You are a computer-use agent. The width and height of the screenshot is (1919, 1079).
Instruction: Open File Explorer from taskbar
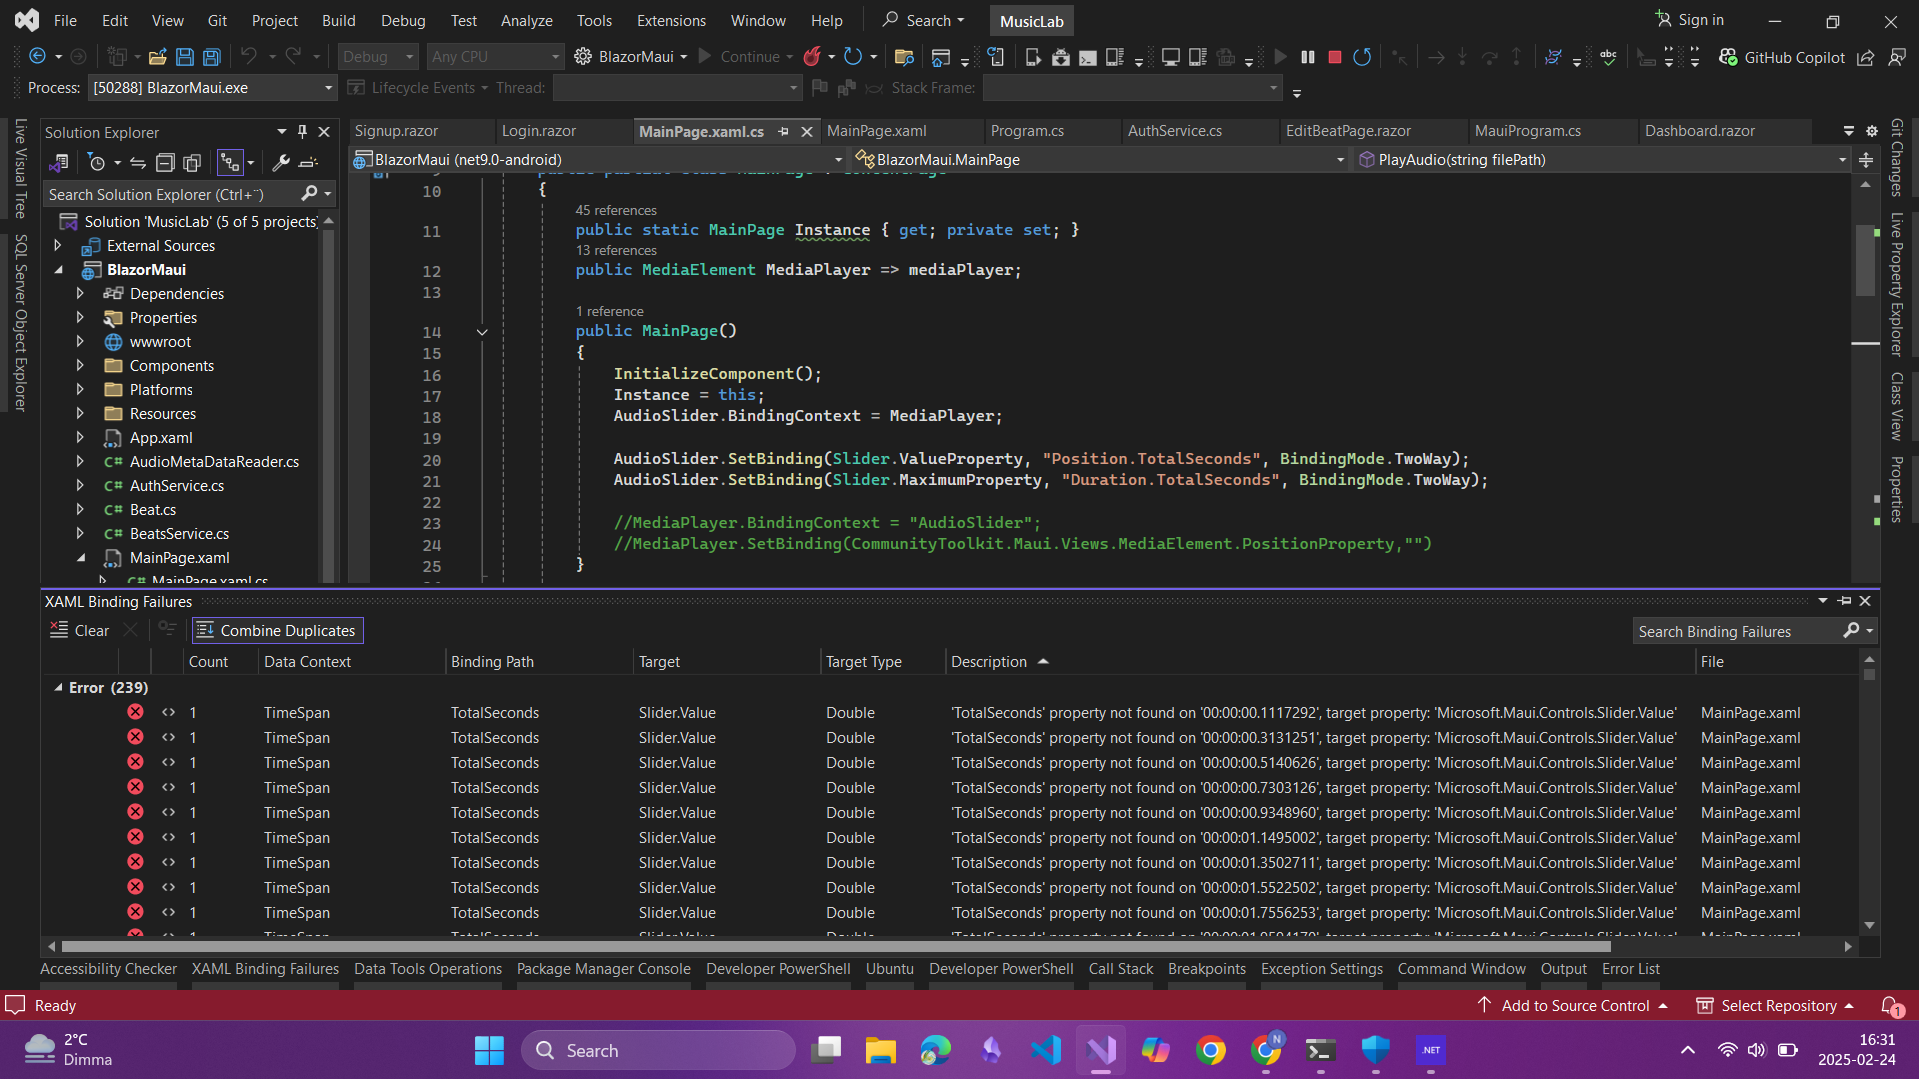(880, 1050)
